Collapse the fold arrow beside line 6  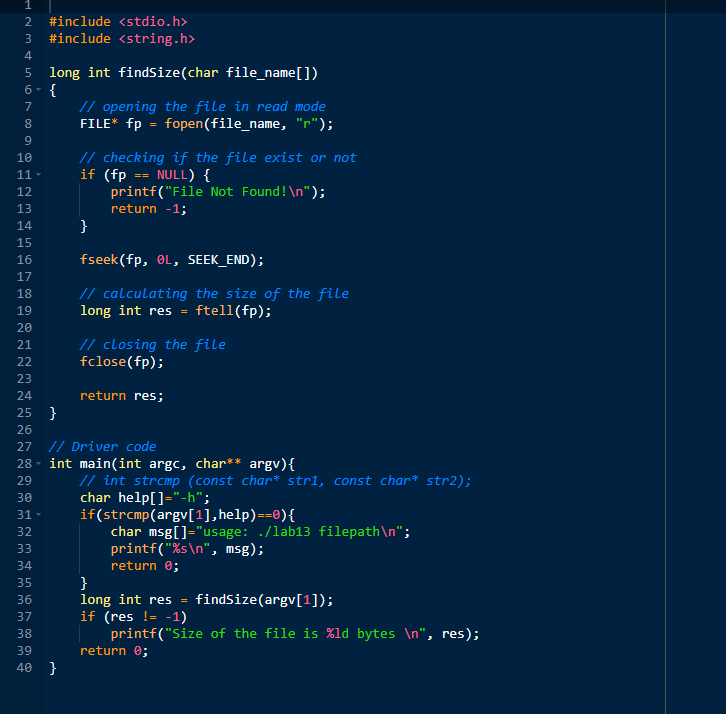pos(39,89)
